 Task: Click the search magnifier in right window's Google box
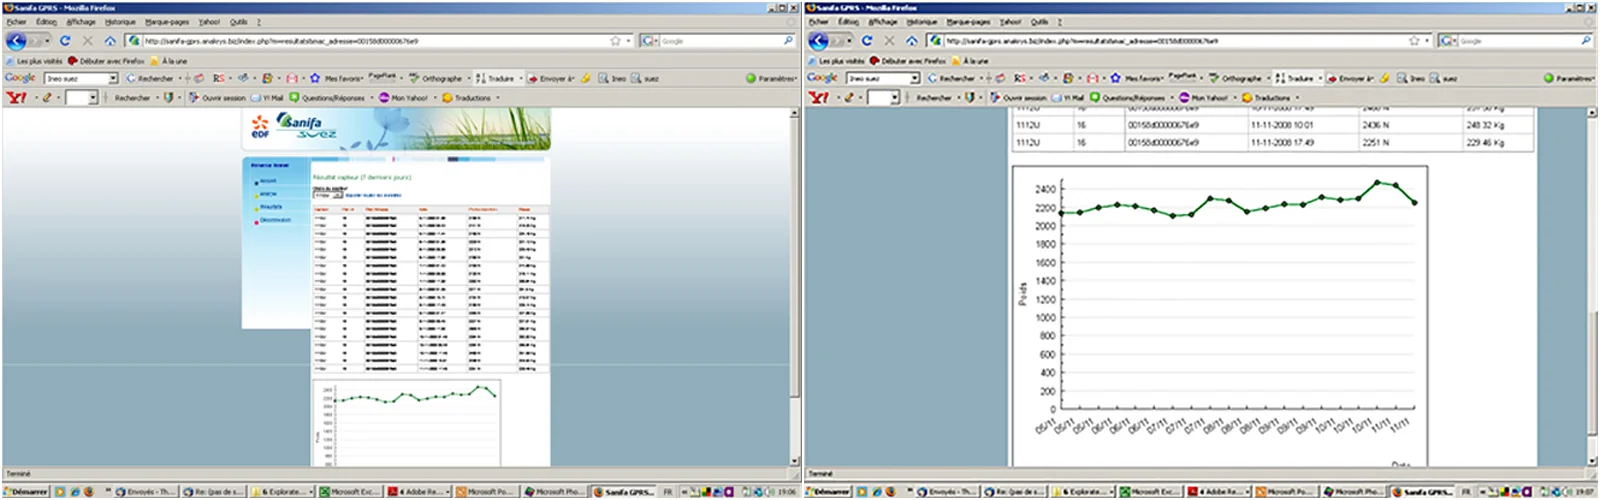1586,41
